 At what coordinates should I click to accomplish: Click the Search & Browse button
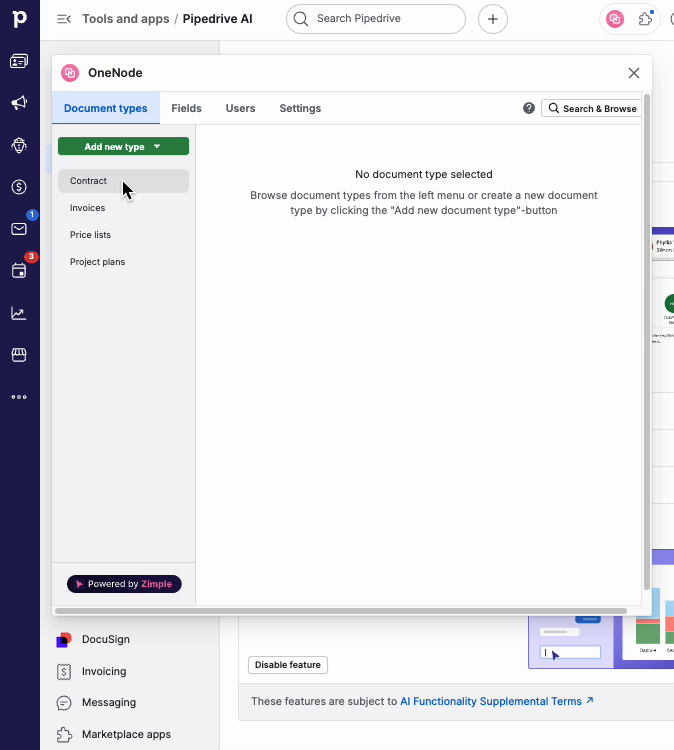click(x=592, y=108)
